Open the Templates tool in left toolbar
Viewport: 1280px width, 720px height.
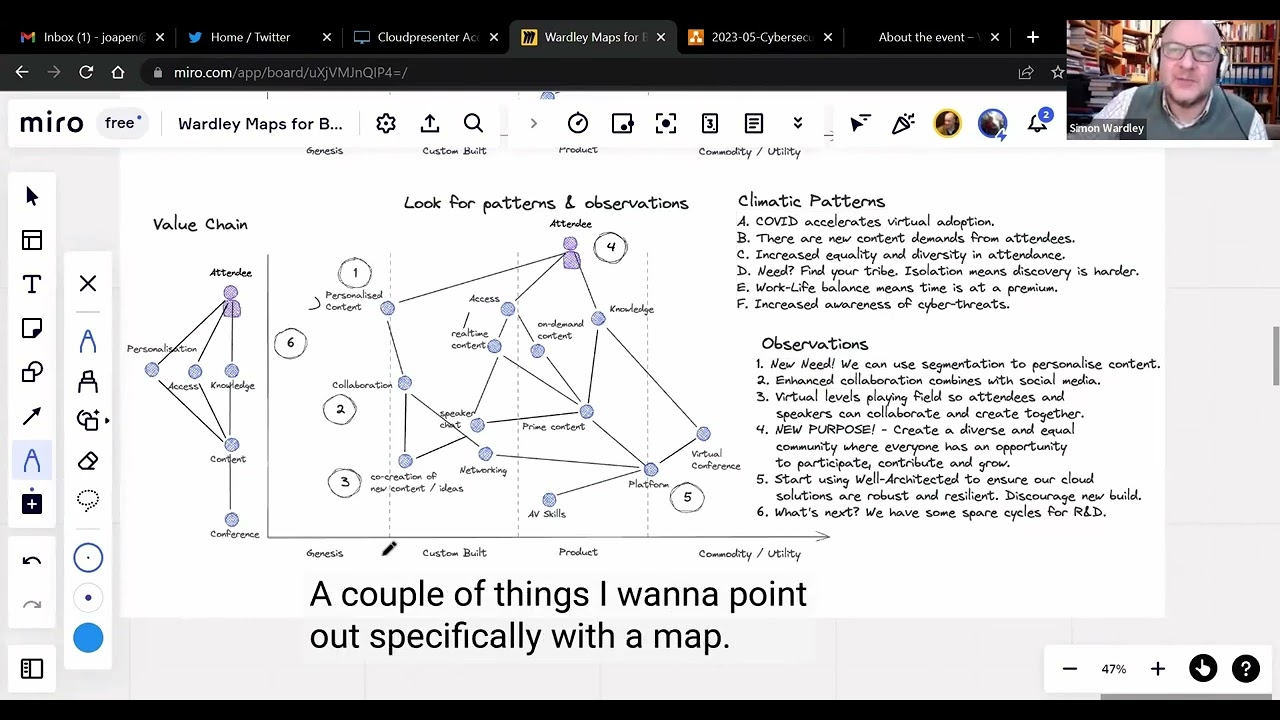click(32, 240)
